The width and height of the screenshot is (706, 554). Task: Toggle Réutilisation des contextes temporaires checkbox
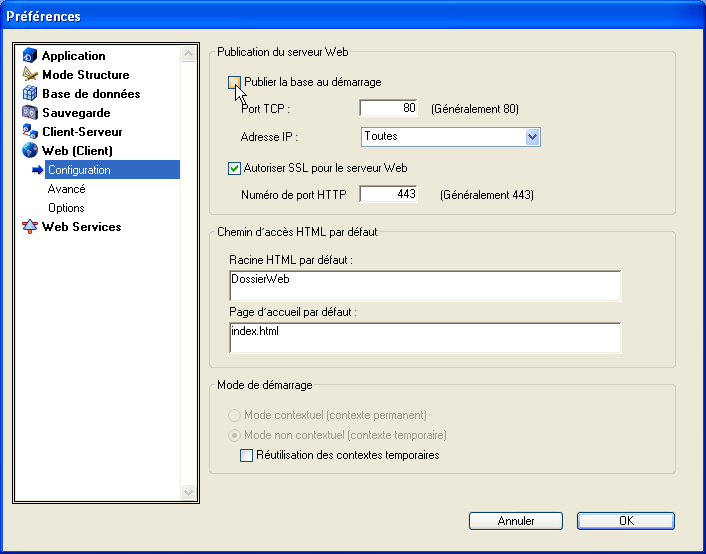coord(247,455)
